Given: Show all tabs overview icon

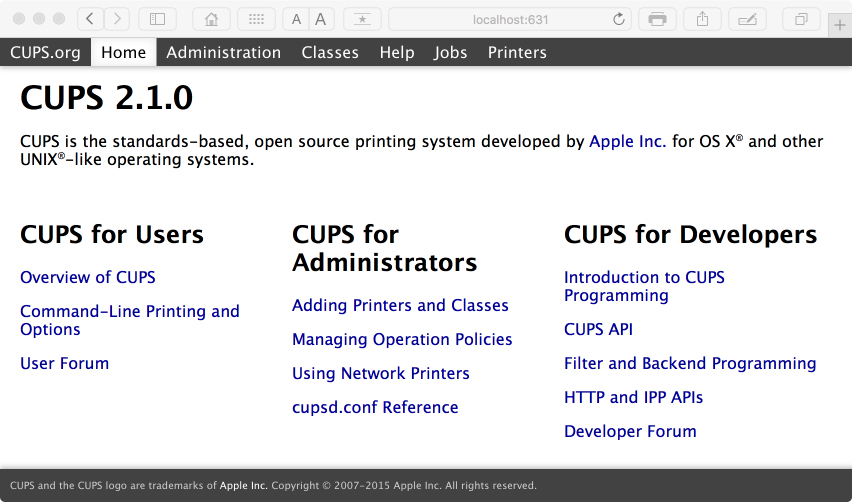Looking at the screenshot, I should pyautogui.click(x=801, y=19).
